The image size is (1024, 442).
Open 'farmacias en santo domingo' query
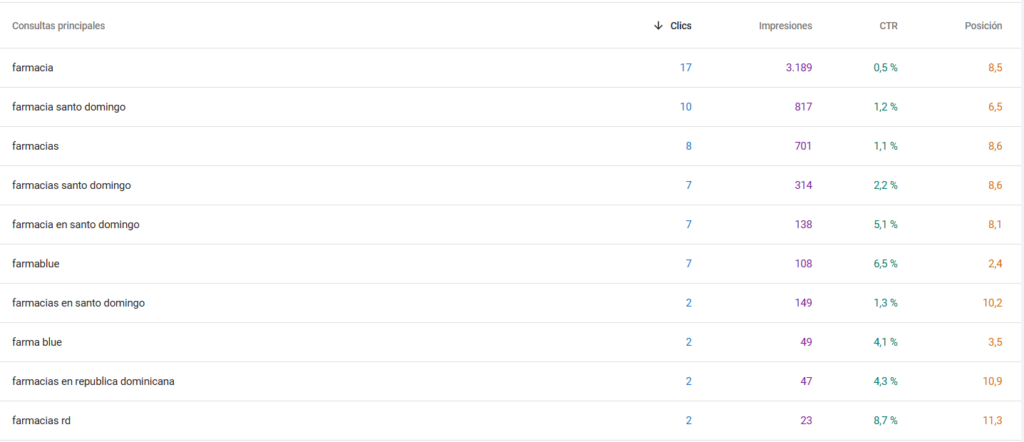pyautogui.click(x=78, y=303)
